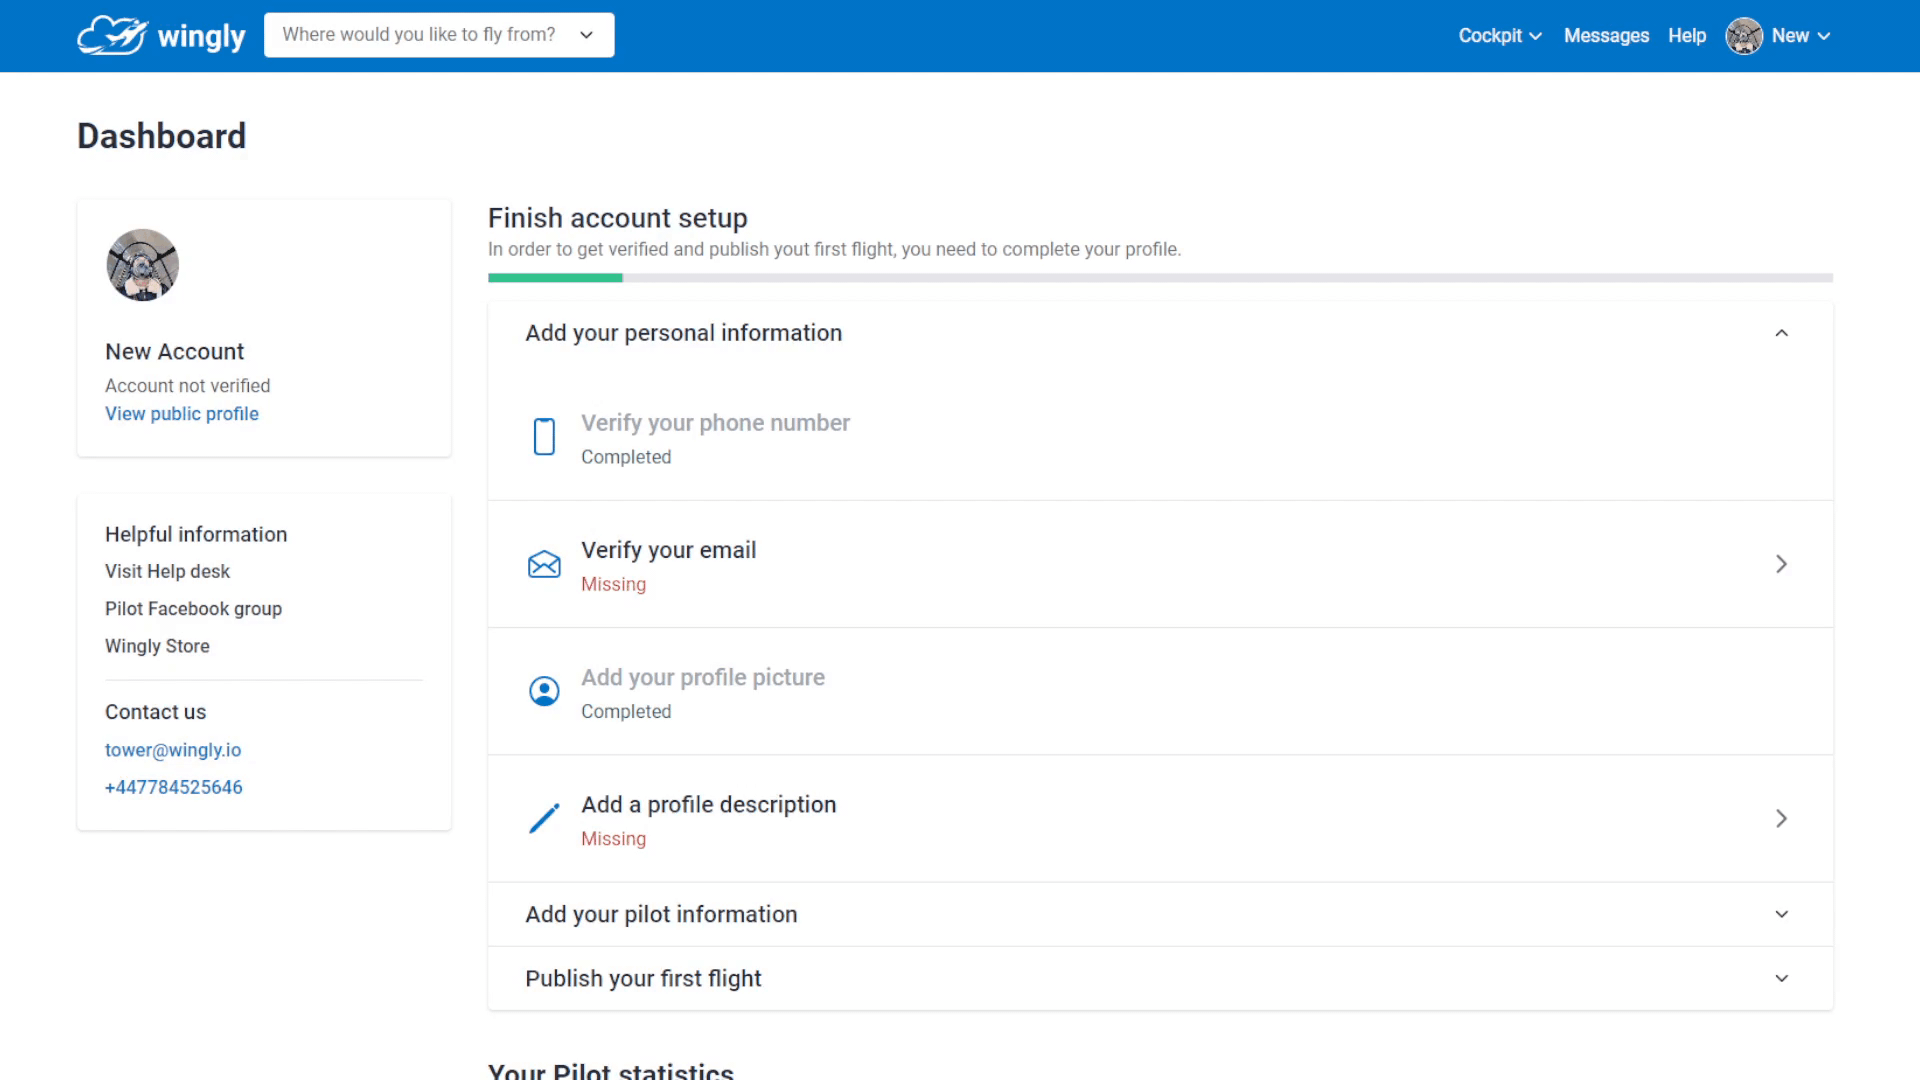Open the Where would you like to fly from dropdown
The image size is (1920, 1080).
click(x=439, y=36)
